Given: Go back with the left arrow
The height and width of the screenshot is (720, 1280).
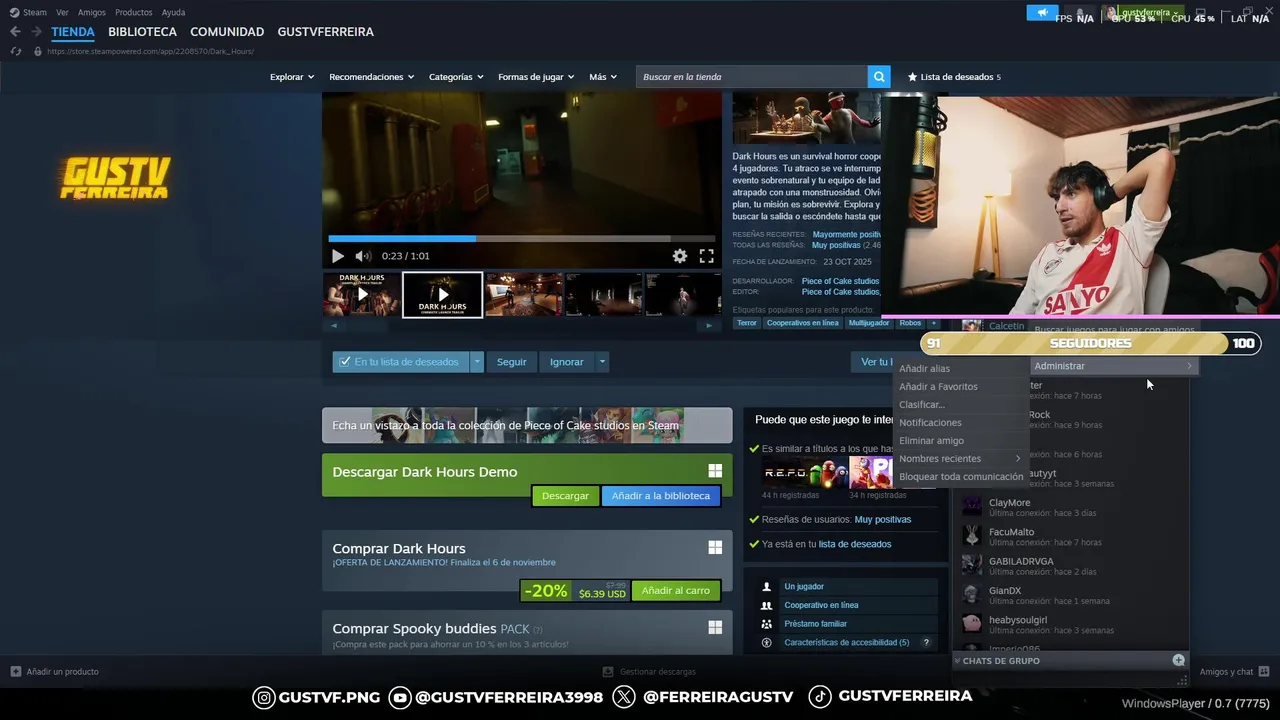Looking at the screenshot, I should (x=15, y=32).
